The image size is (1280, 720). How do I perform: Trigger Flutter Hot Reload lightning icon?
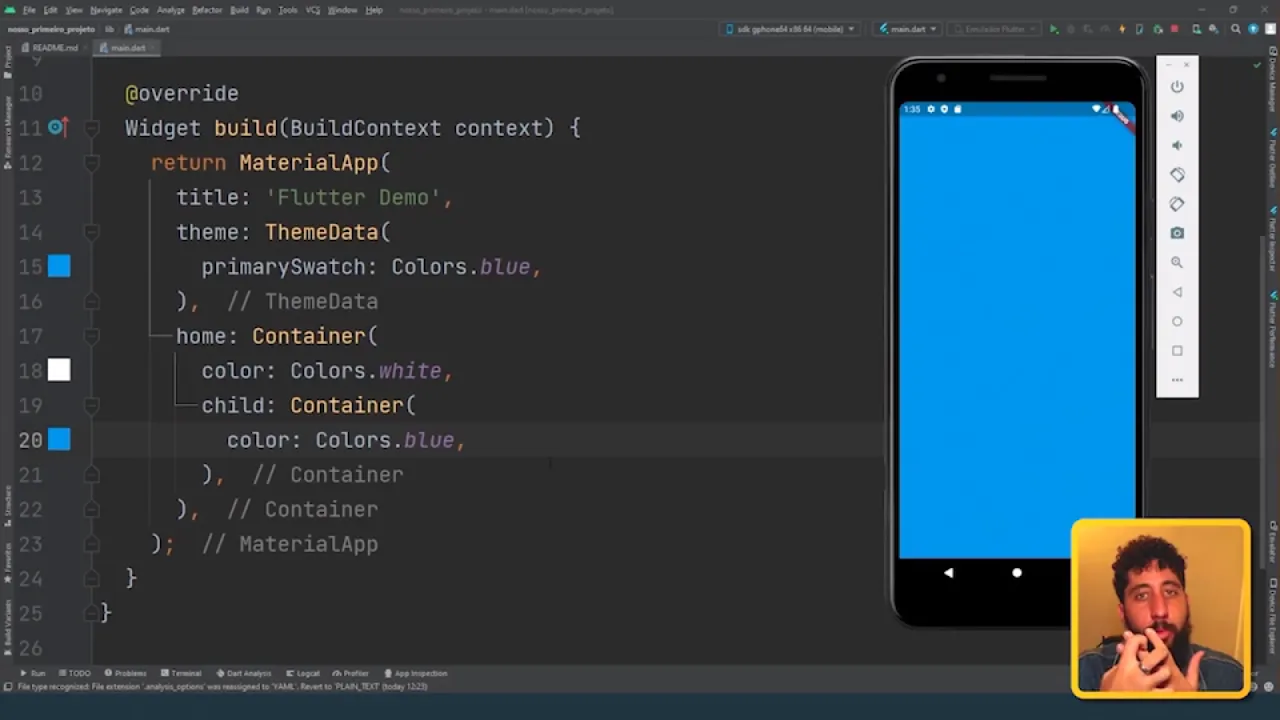click(1121, 29)
